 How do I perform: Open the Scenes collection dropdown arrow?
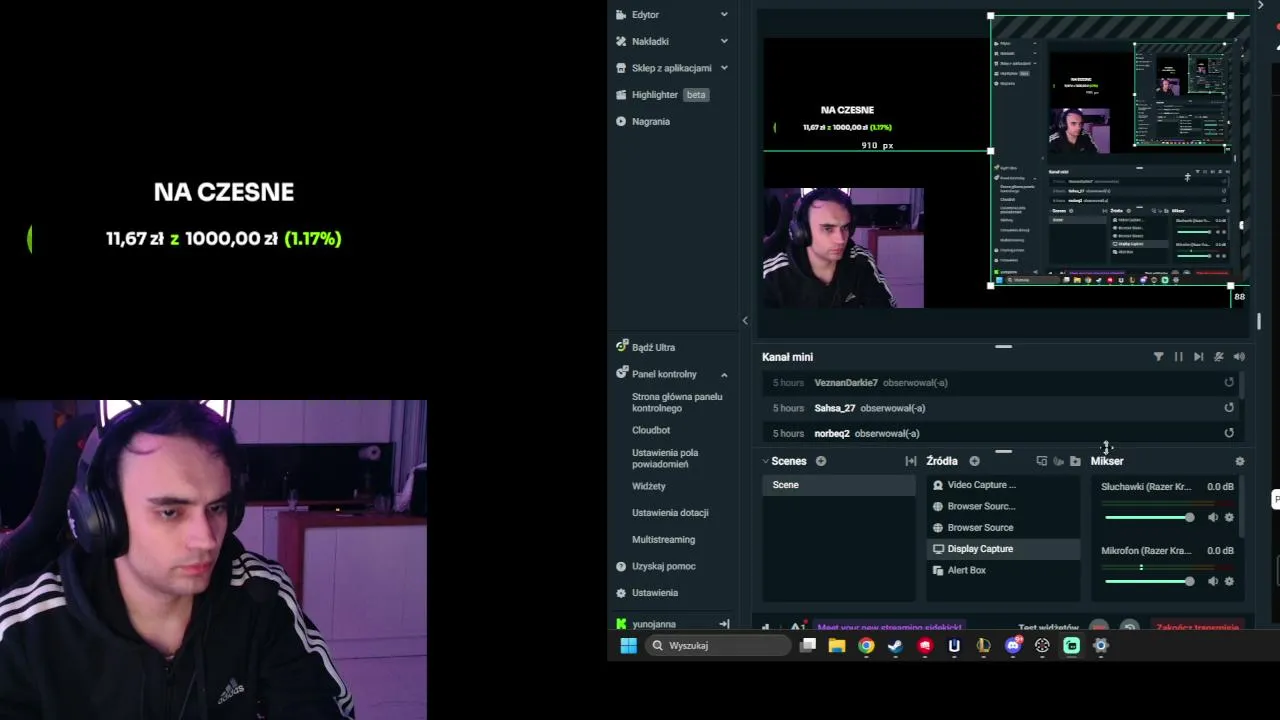coord(766,461)
